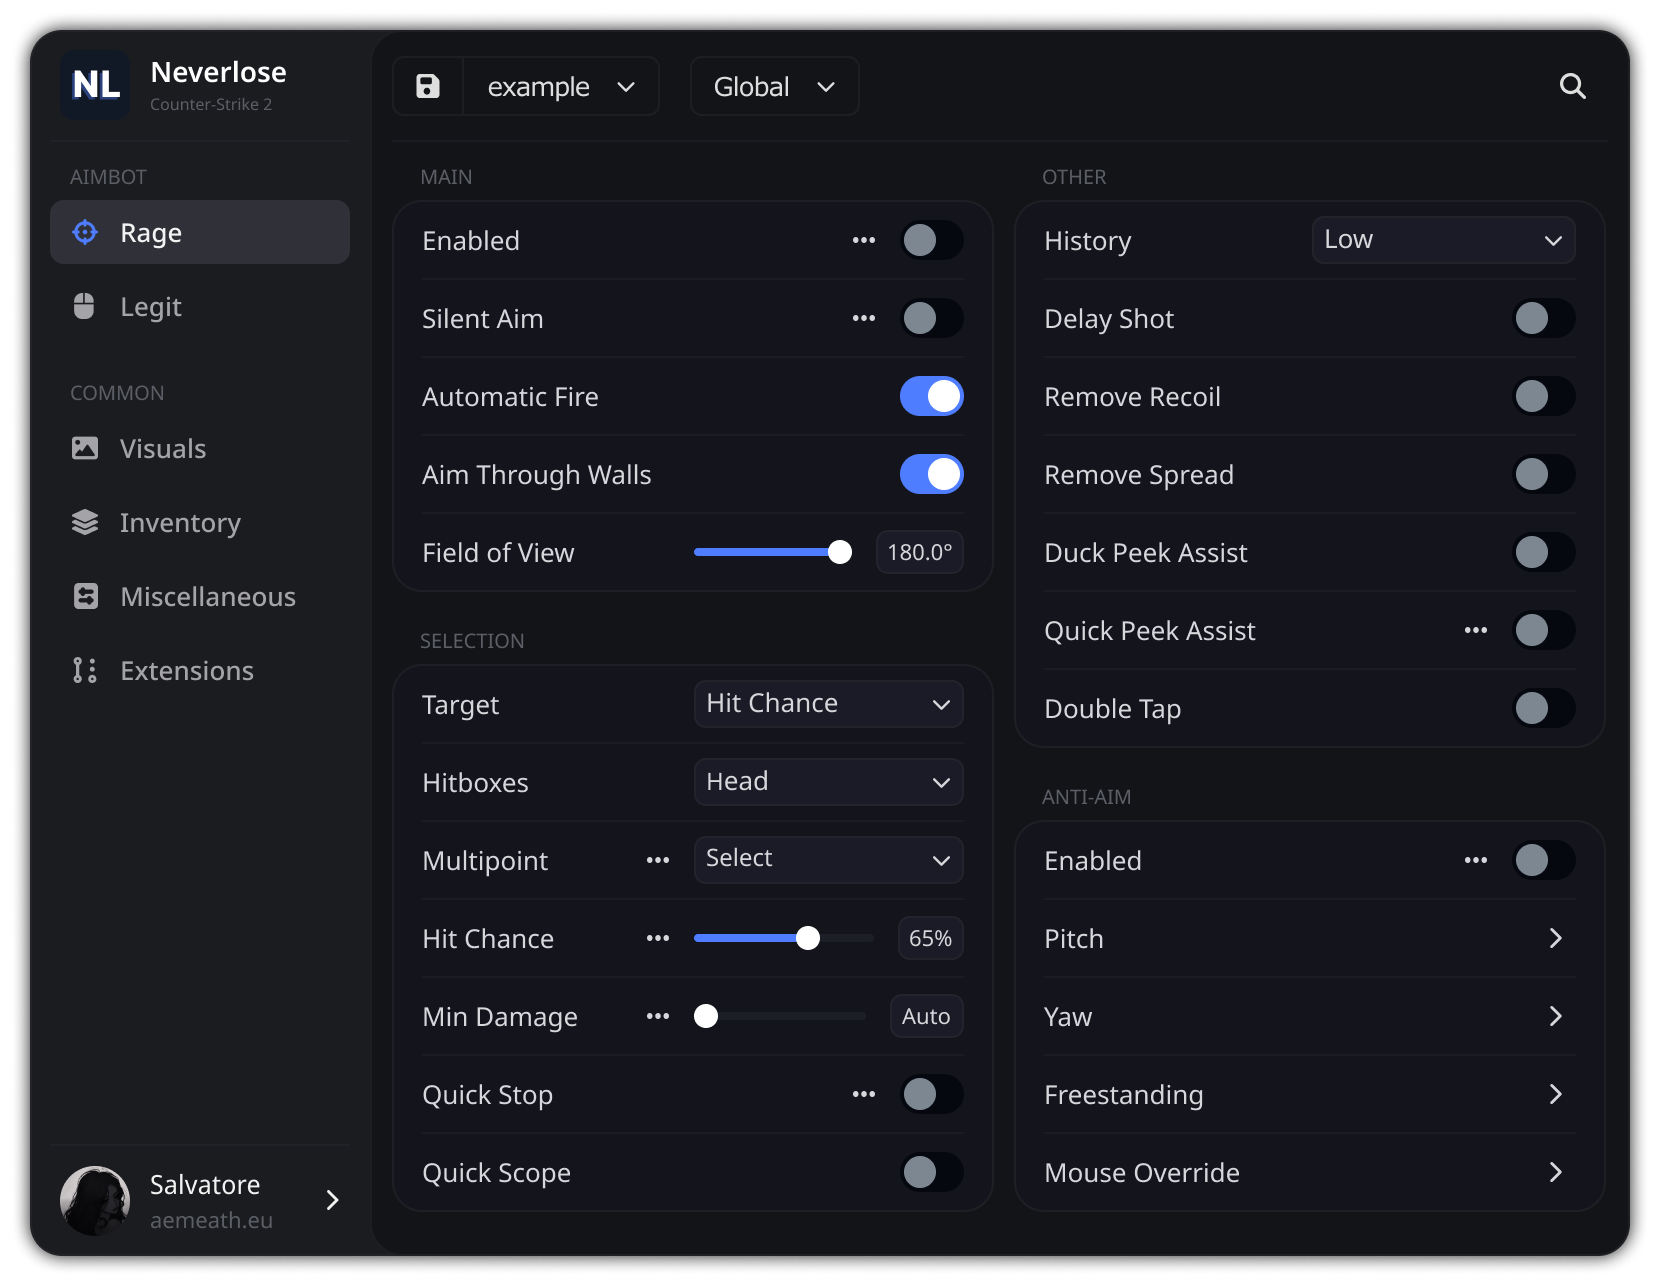Open Quick Peek Assist options dots
This screenshot has width=1660, height=1286.
pos(1476,630)
